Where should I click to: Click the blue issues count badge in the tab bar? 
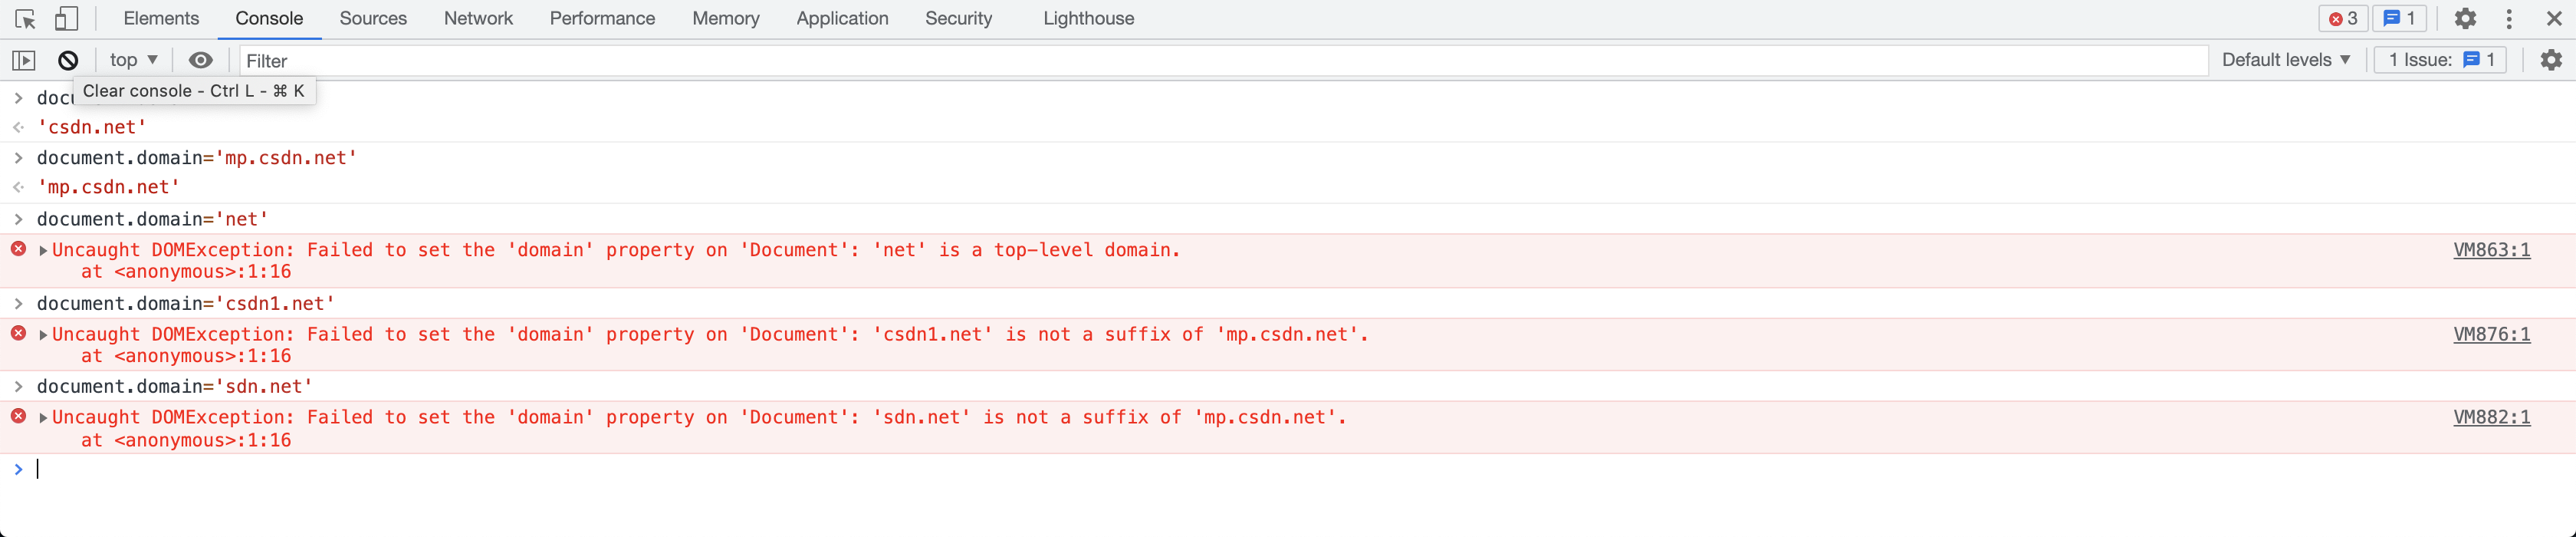(2400, 19)
